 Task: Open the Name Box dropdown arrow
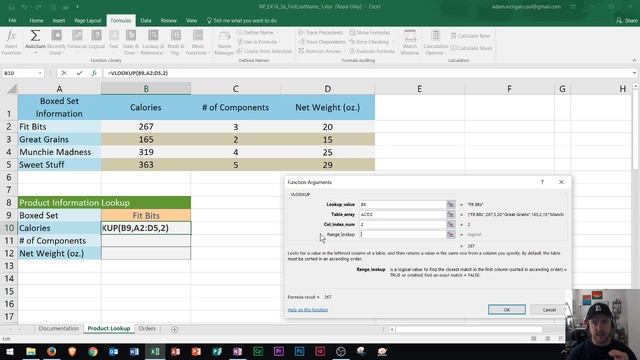(40, 73)
